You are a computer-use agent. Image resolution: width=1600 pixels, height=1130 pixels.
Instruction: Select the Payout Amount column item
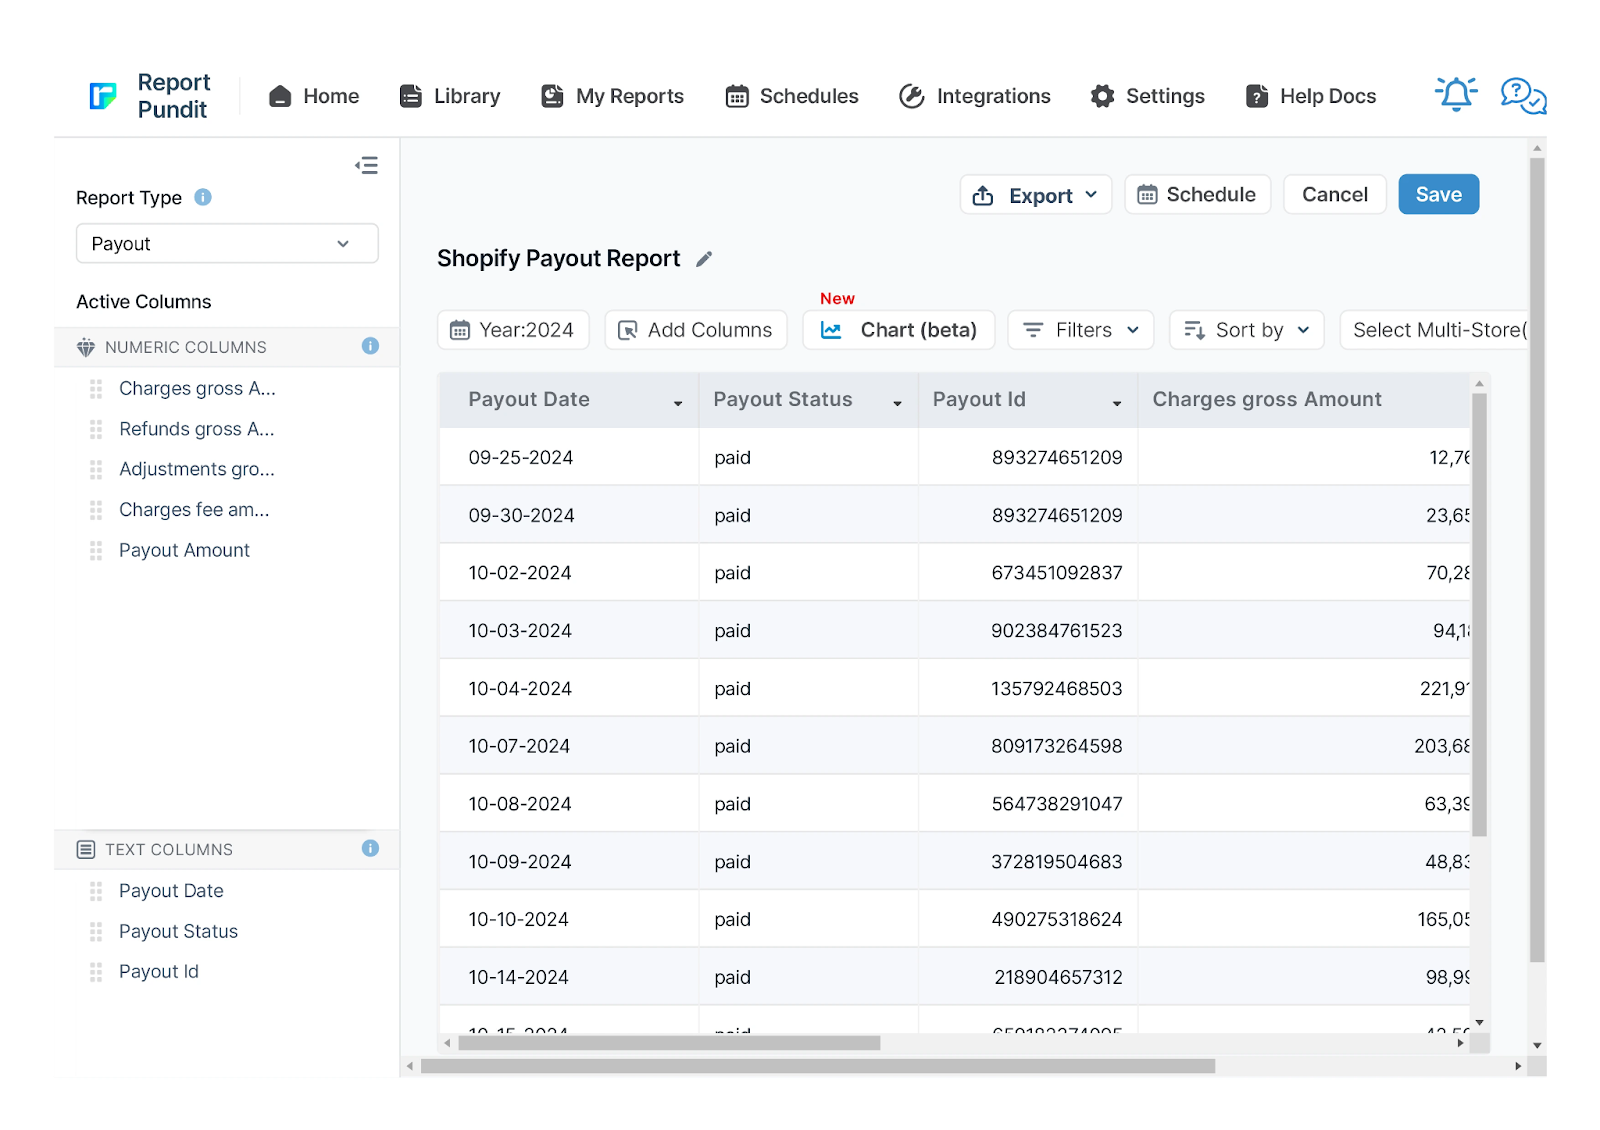[x=184, y=550]
